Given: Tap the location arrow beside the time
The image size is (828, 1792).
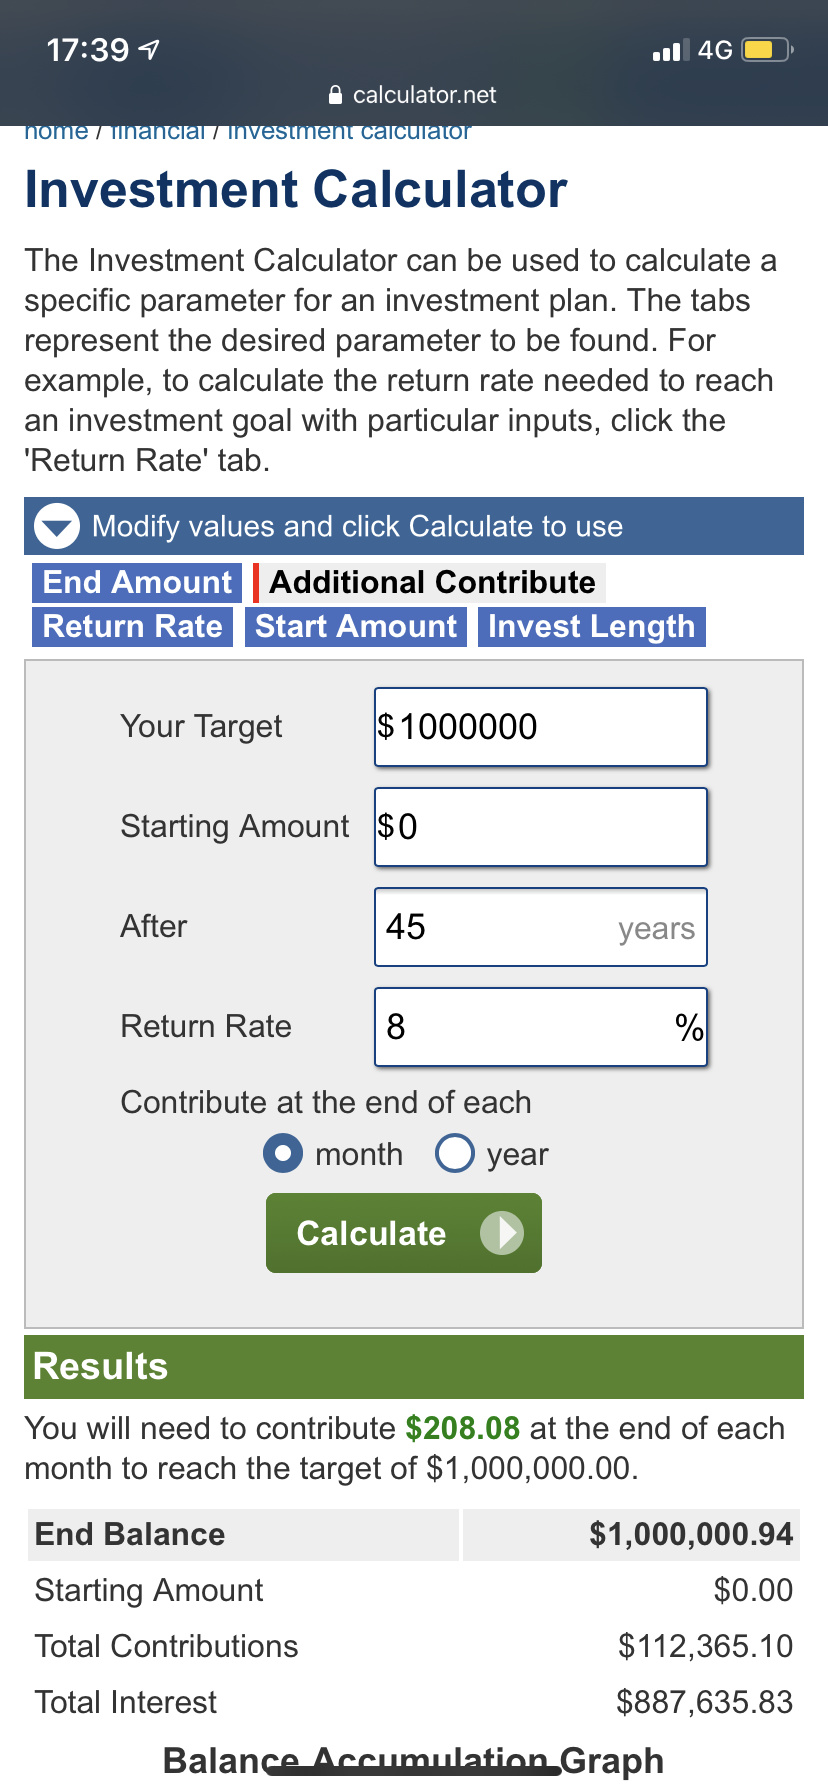Looking at the screenshot, I should [x=150, y=49].
